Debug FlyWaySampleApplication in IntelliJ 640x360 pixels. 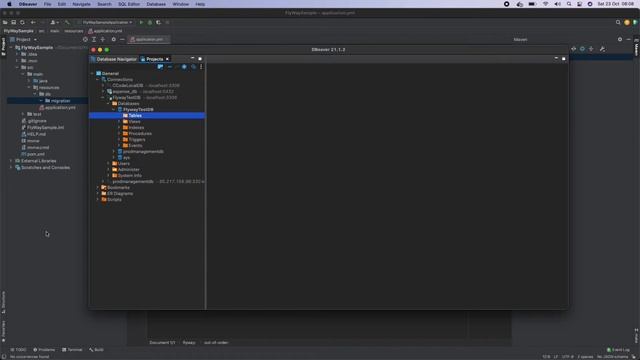point(150,22)
